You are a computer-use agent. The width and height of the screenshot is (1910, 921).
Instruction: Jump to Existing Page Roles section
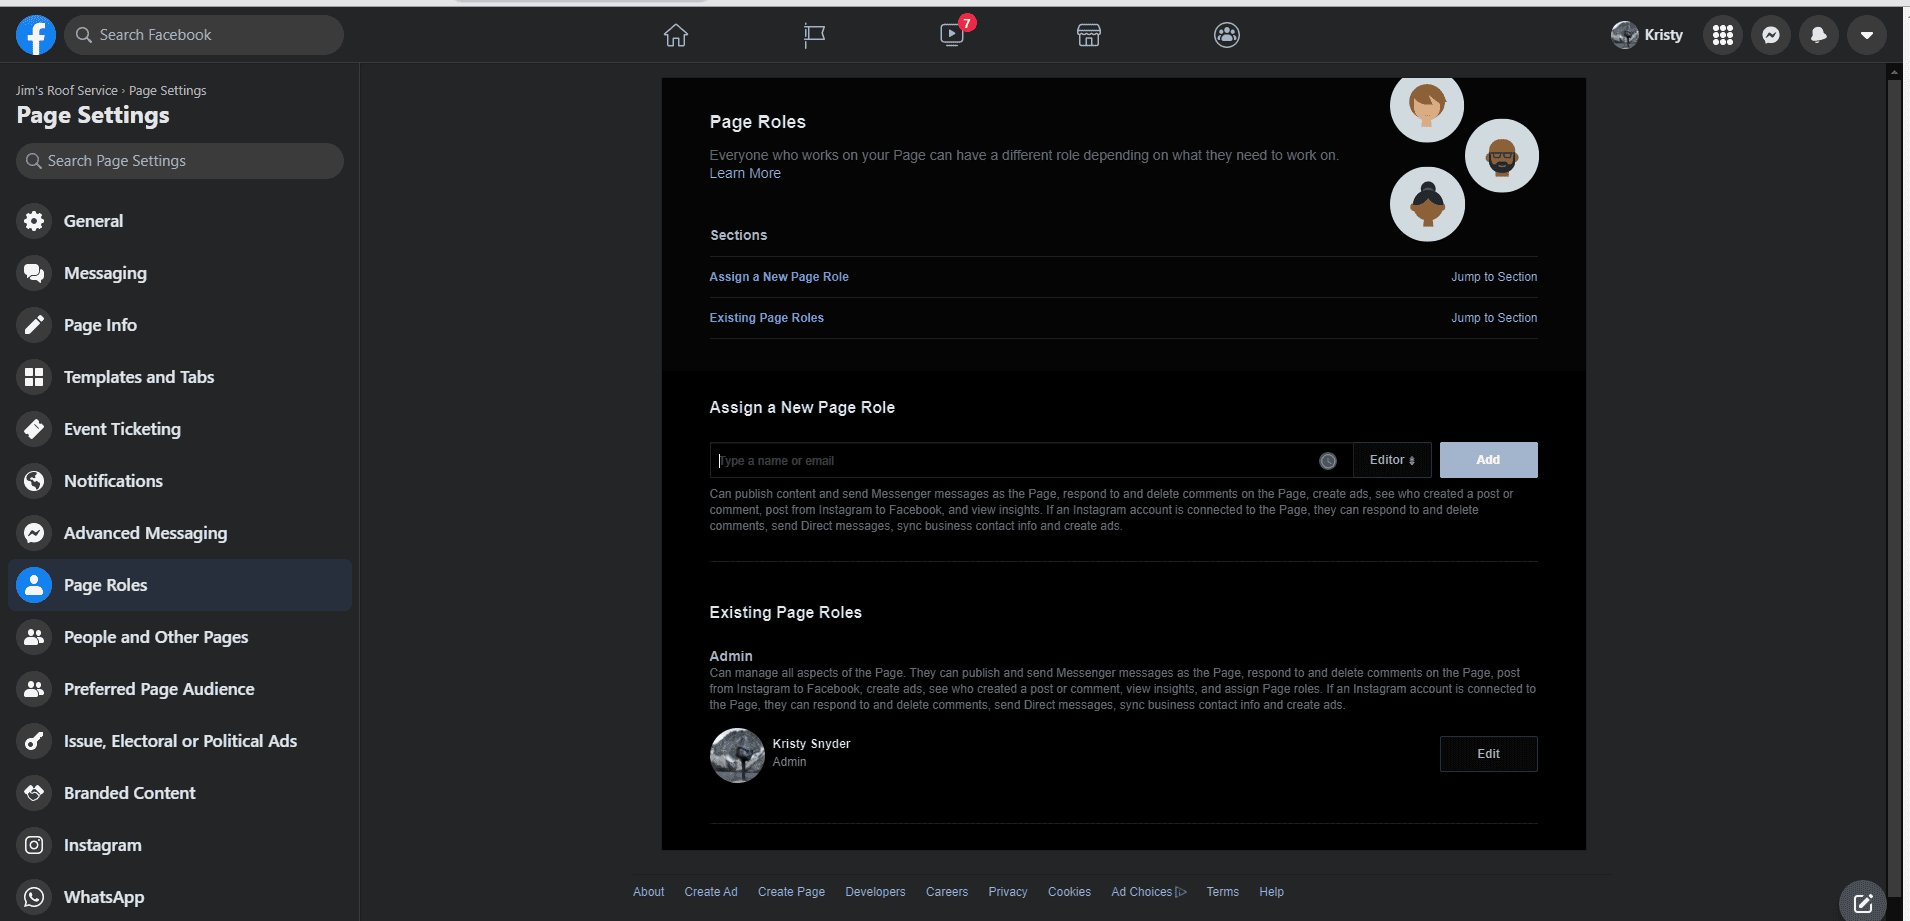[x=1494, y=318]
